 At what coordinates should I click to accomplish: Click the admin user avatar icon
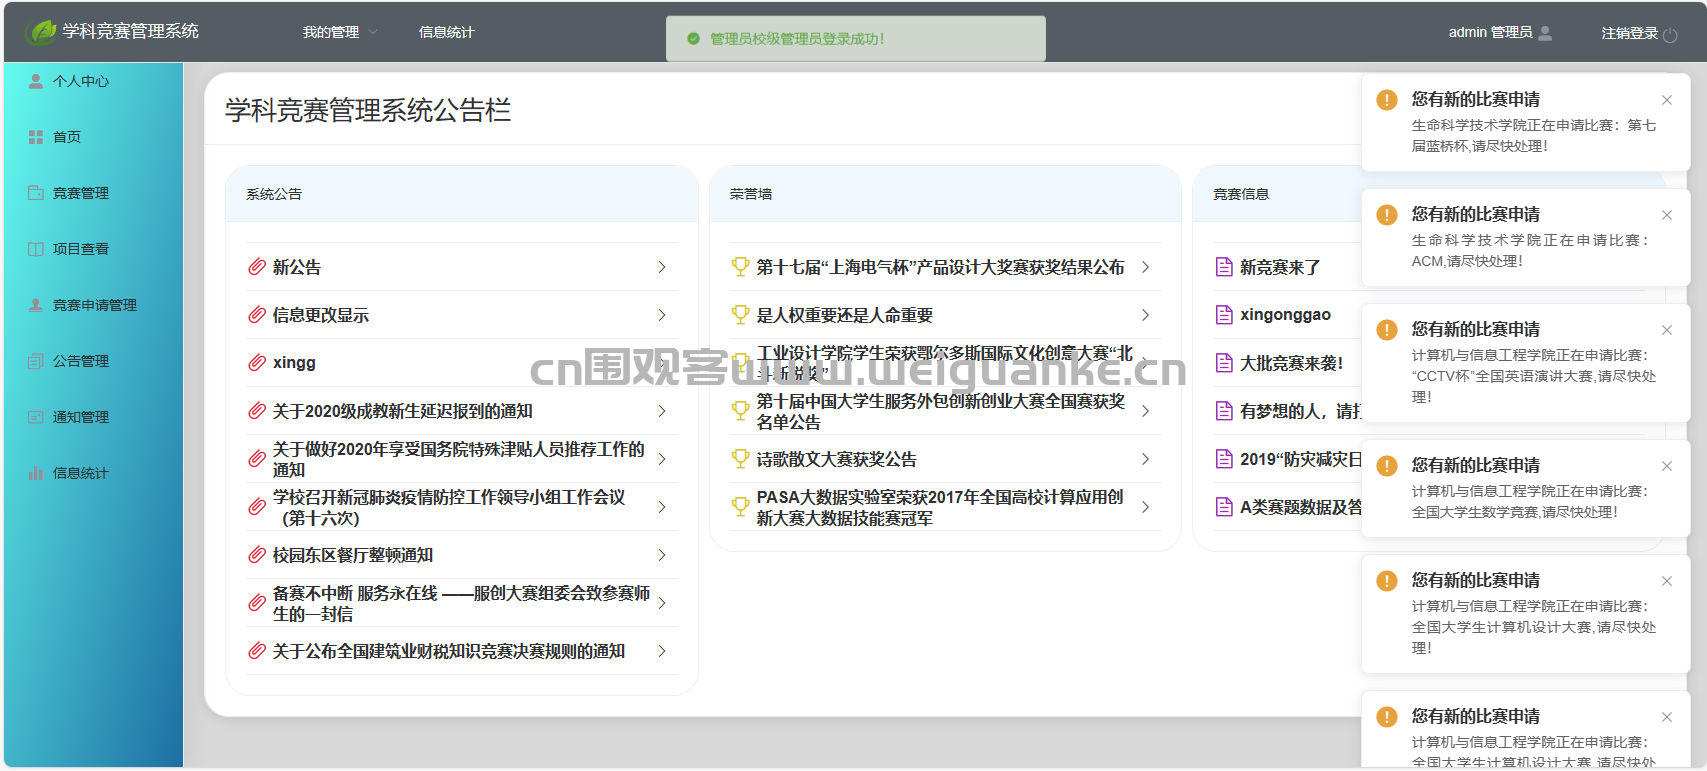pyautogui.click(x=1545, y=33)
